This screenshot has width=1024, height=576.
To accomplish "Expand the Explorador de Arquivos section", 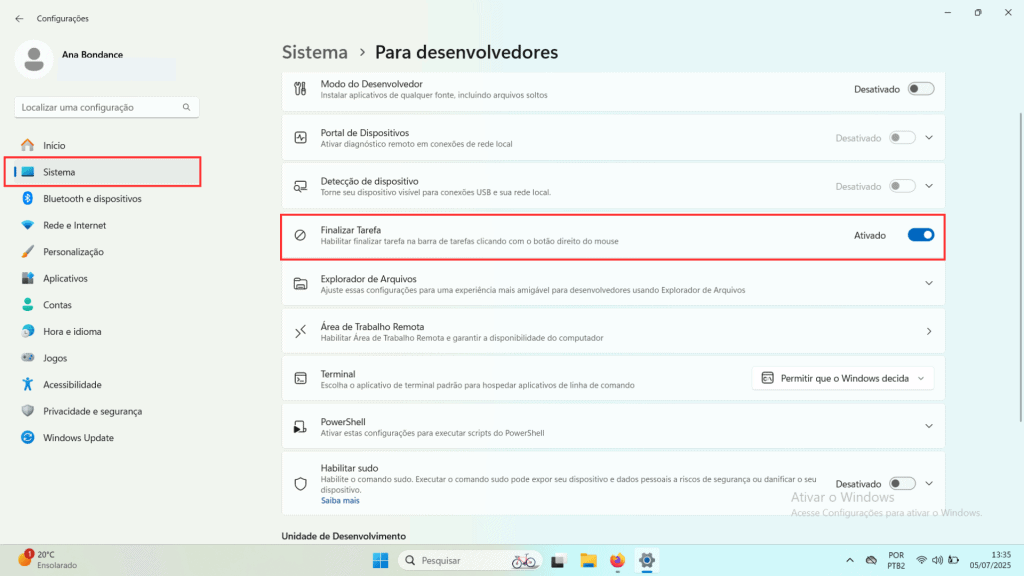I will (929, 283).
